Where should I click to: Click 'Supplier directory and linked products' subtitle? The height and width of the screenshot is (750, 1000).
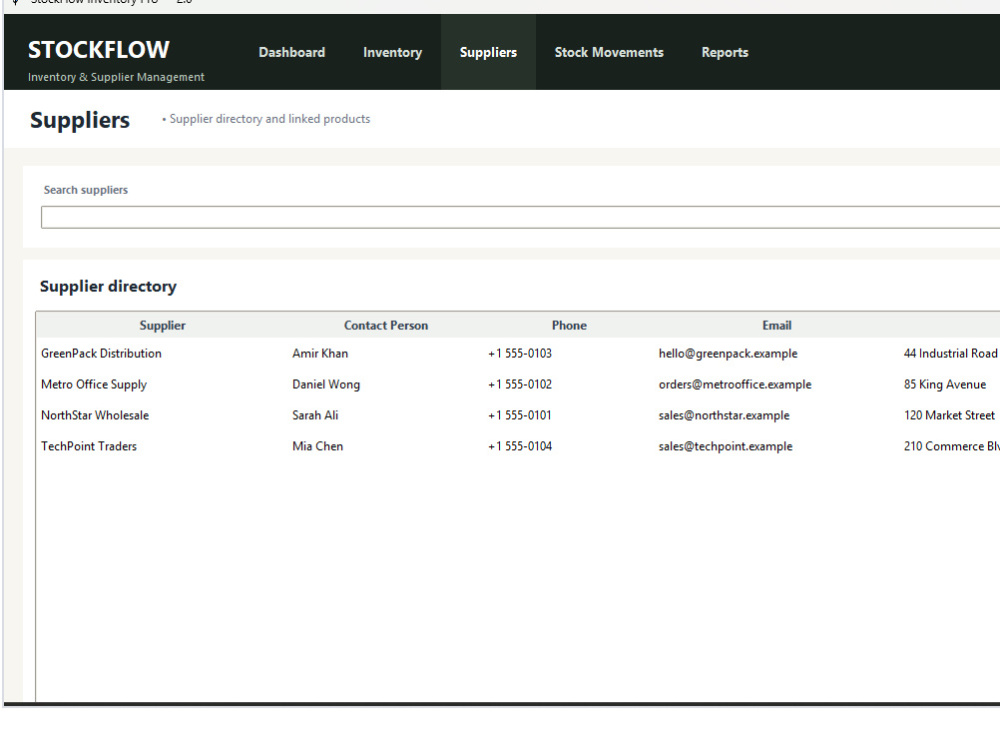(x=269, y=119)
